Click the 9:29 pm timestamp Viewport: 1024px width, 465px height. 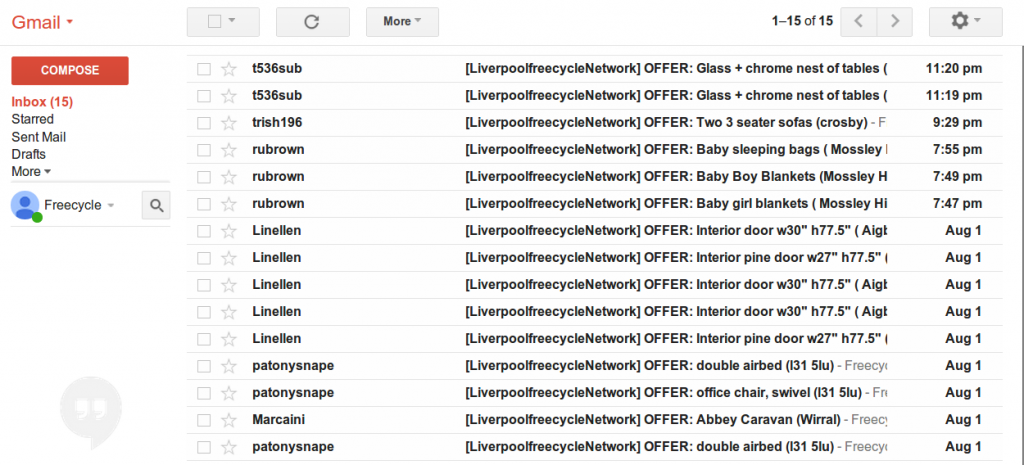(x=957, y=123)
